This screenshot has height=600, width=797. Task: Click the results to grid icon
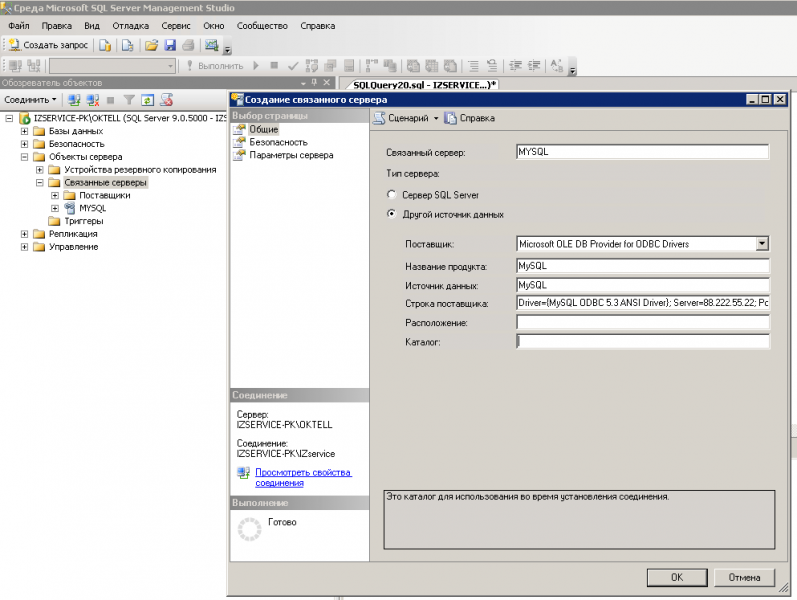tap(432, 66)
